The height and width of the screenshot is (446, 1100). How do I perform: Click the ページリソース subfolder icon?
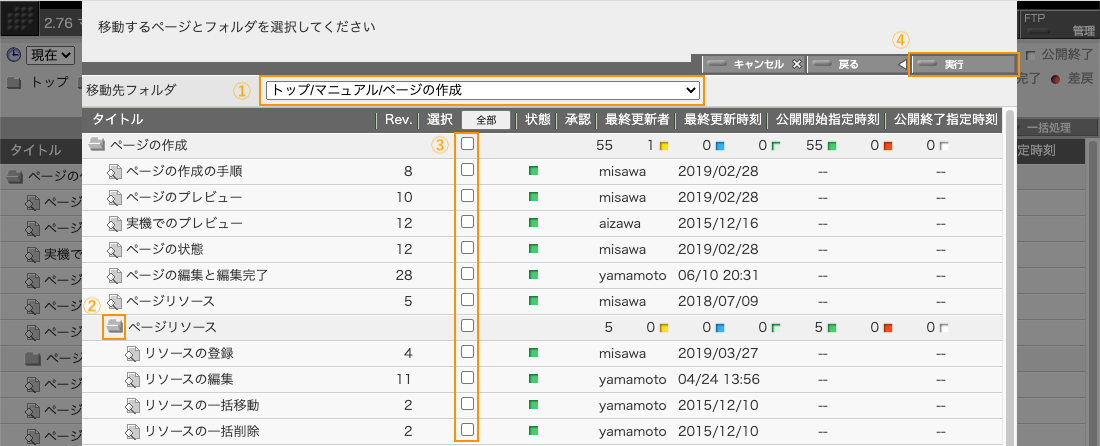point(114,326)
